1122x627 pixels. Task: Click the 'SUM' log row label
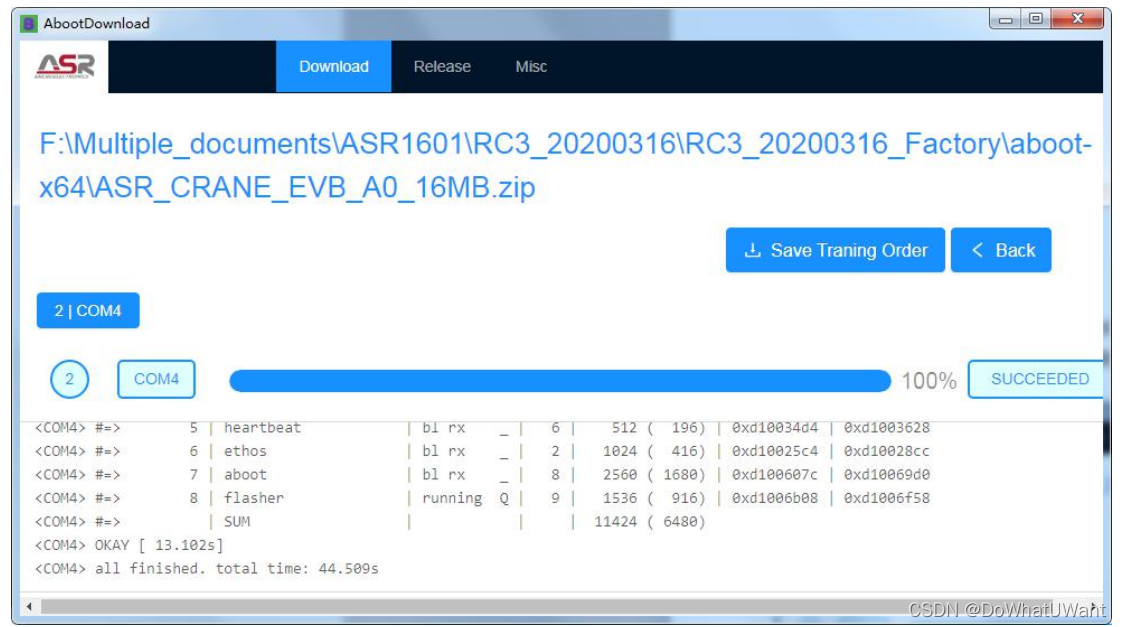237,522
